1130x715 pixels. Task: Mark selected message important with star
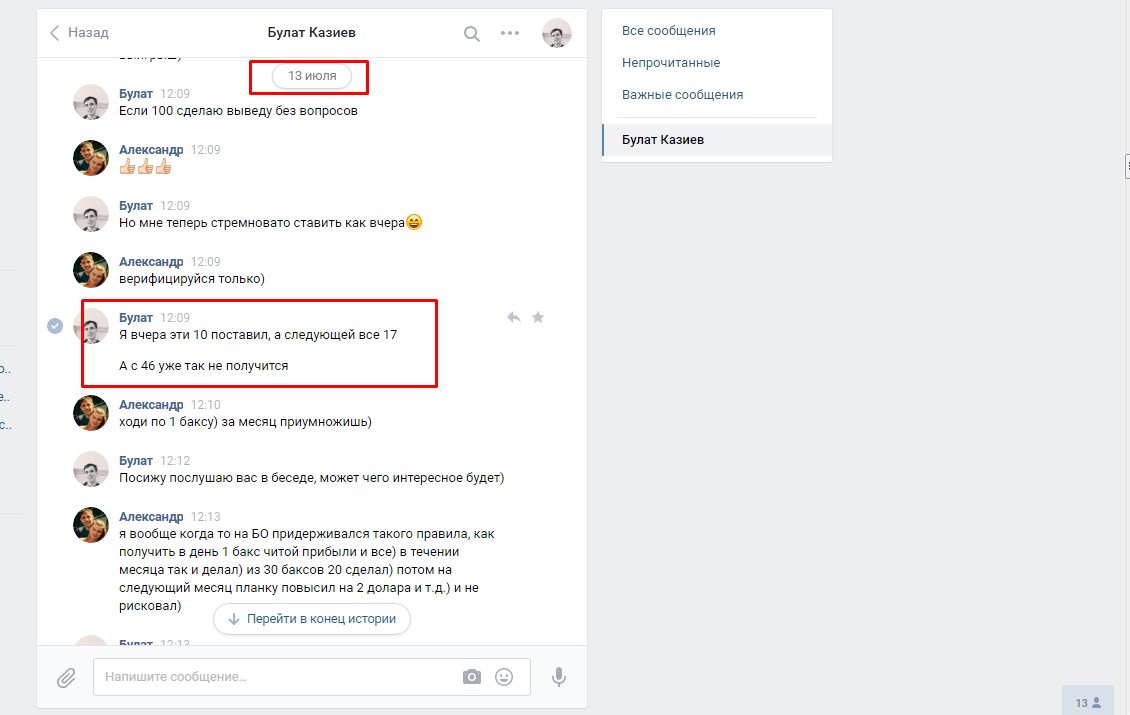(538, 317)
